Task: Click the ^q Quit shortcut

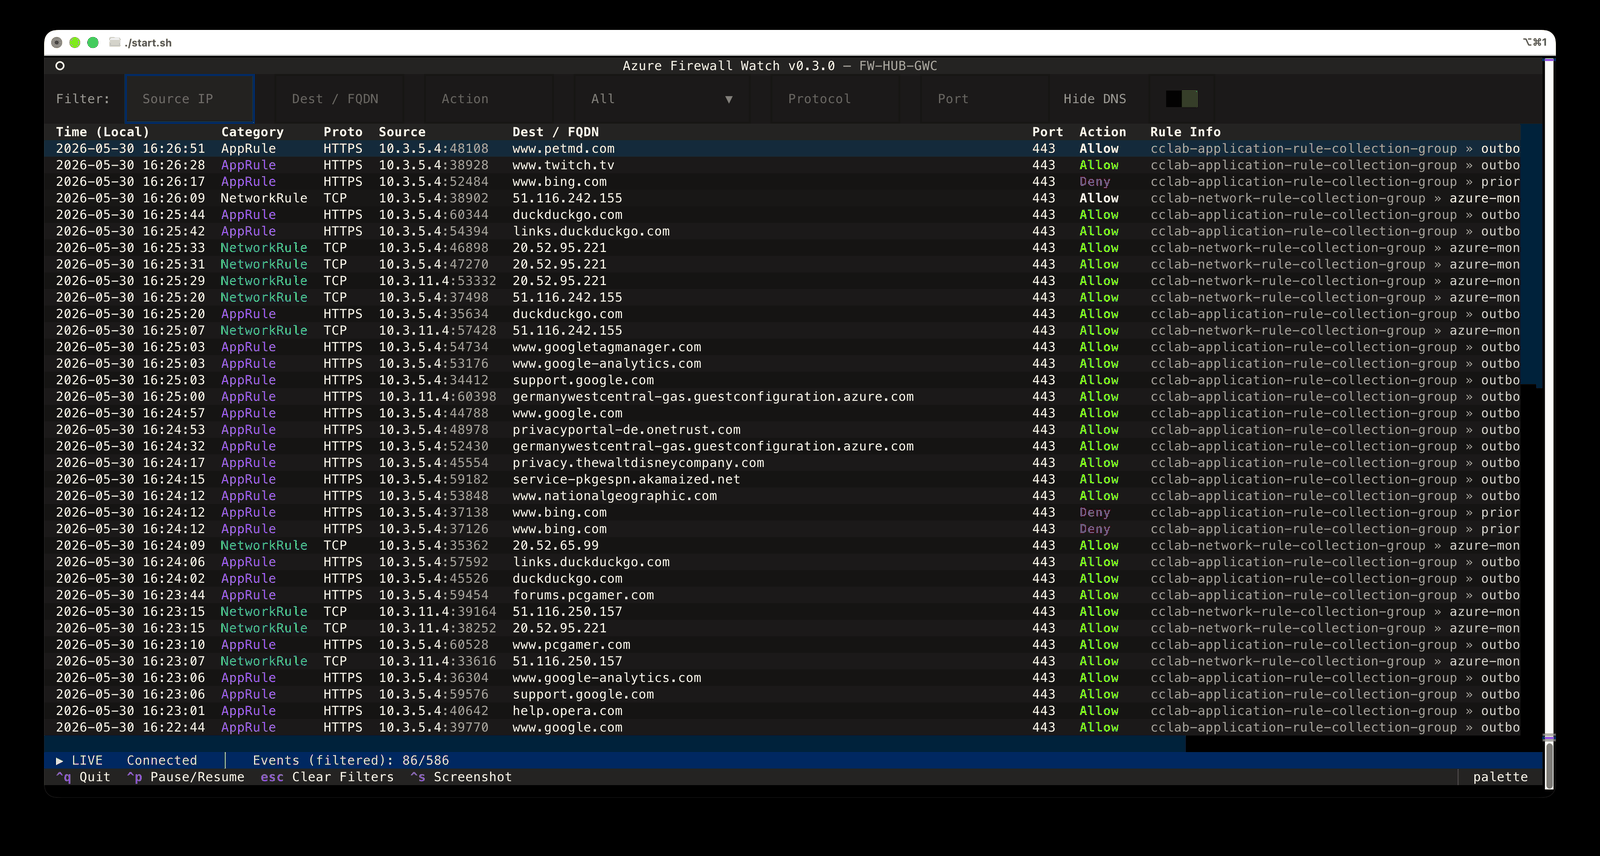Action: pyautogui.click(x=83, y=777)
